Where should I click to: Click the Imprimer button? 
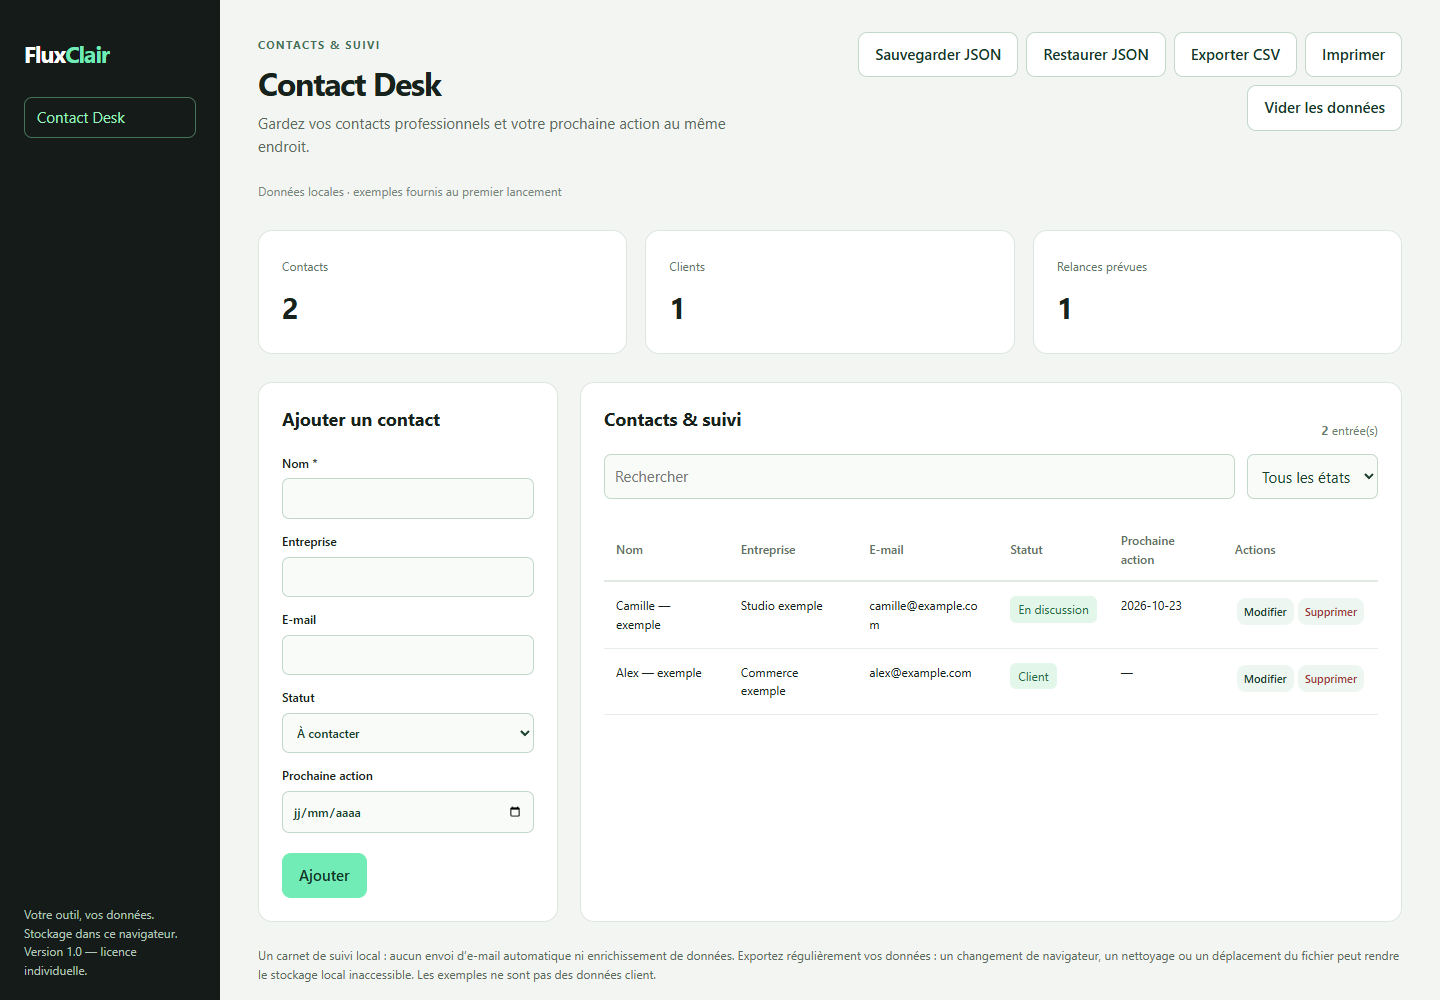coord(1353,55)
